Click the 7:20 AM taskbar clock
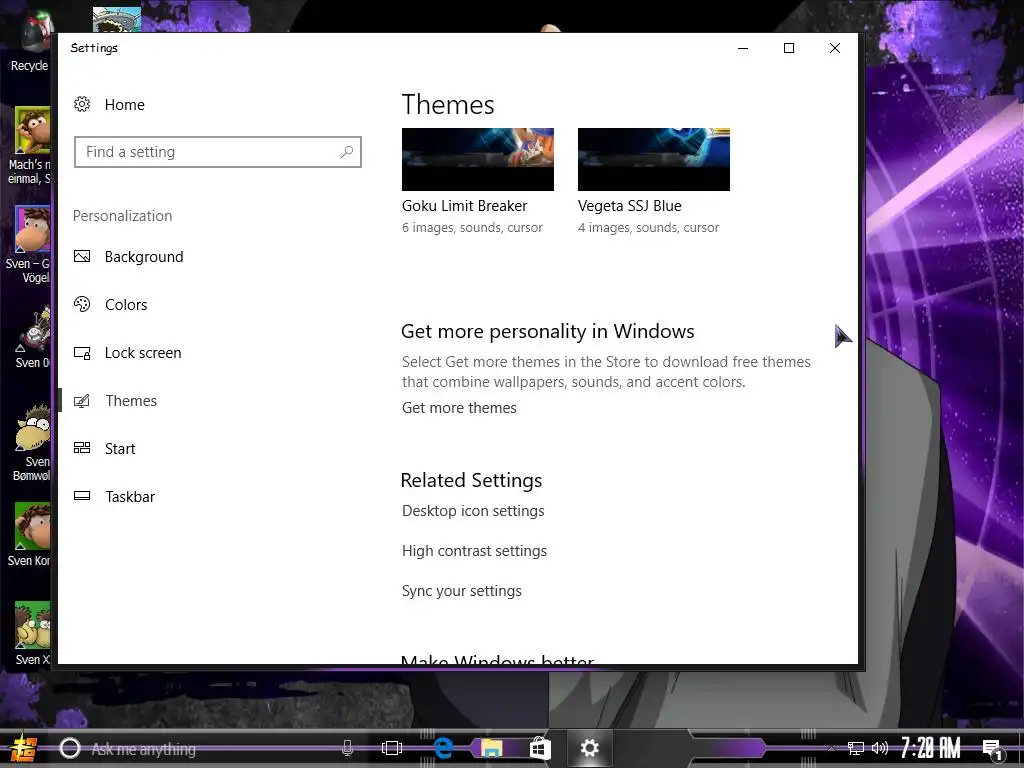Image resolution: width=1024 pixels, height=768 pixels. 931,748
